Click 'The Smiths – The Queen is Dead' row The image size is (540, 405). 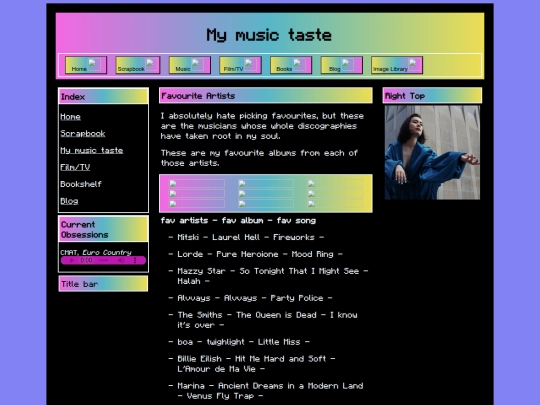point(263,320)
